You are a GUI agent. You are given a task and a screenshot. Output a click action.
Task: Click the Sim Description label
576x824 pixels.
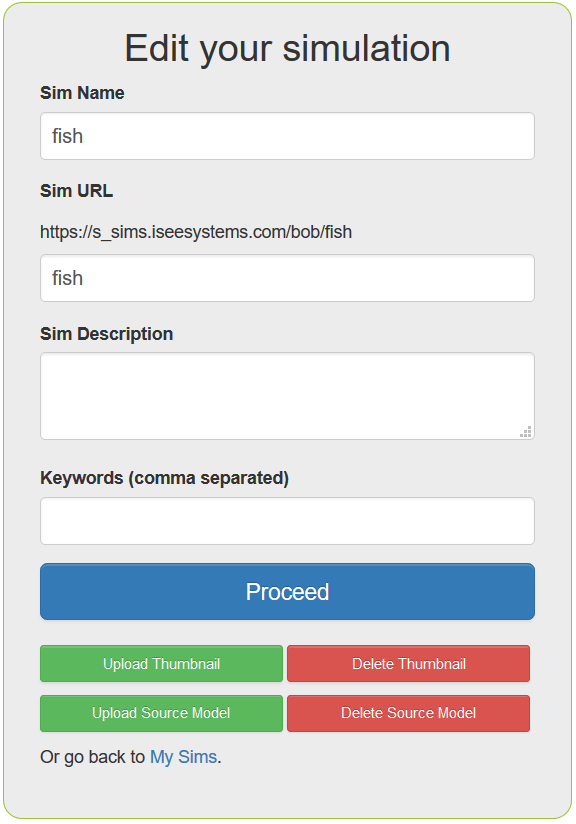click(x=107, y=334)
